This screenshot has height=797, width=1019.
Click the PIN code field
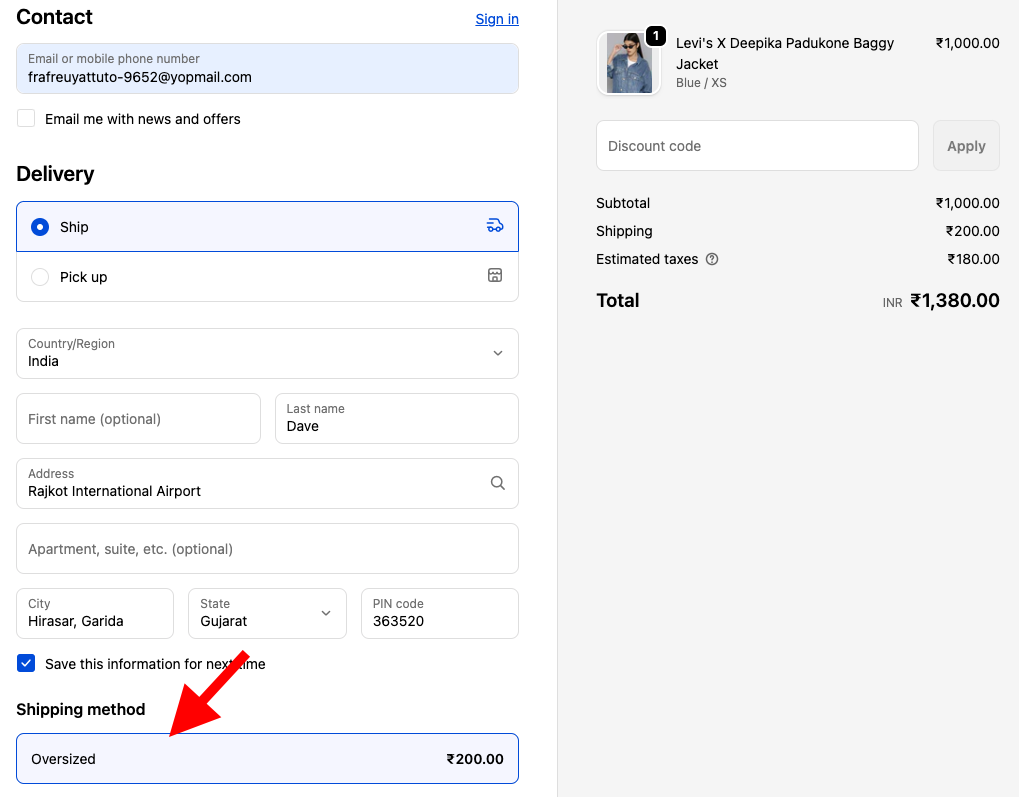coord(440,614)
